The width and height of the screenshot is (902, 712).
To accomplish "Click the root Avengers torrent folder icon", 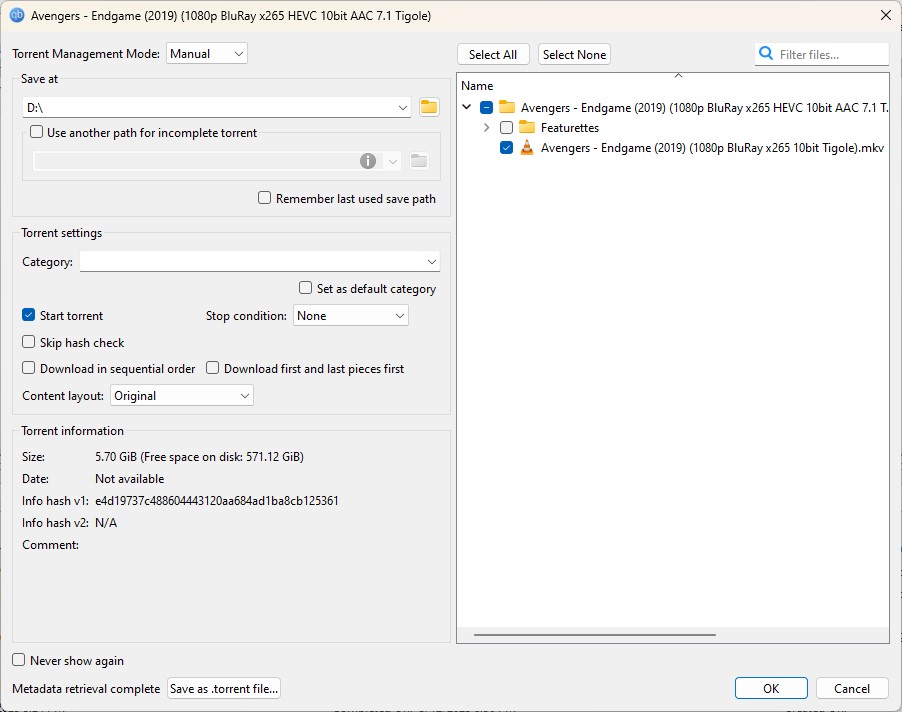I will 507,107.
